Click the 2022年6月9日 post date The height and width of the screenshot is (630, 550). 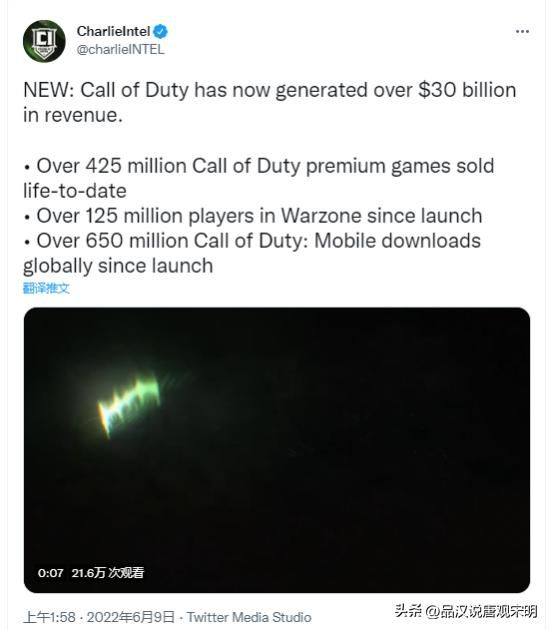point(131,617)
